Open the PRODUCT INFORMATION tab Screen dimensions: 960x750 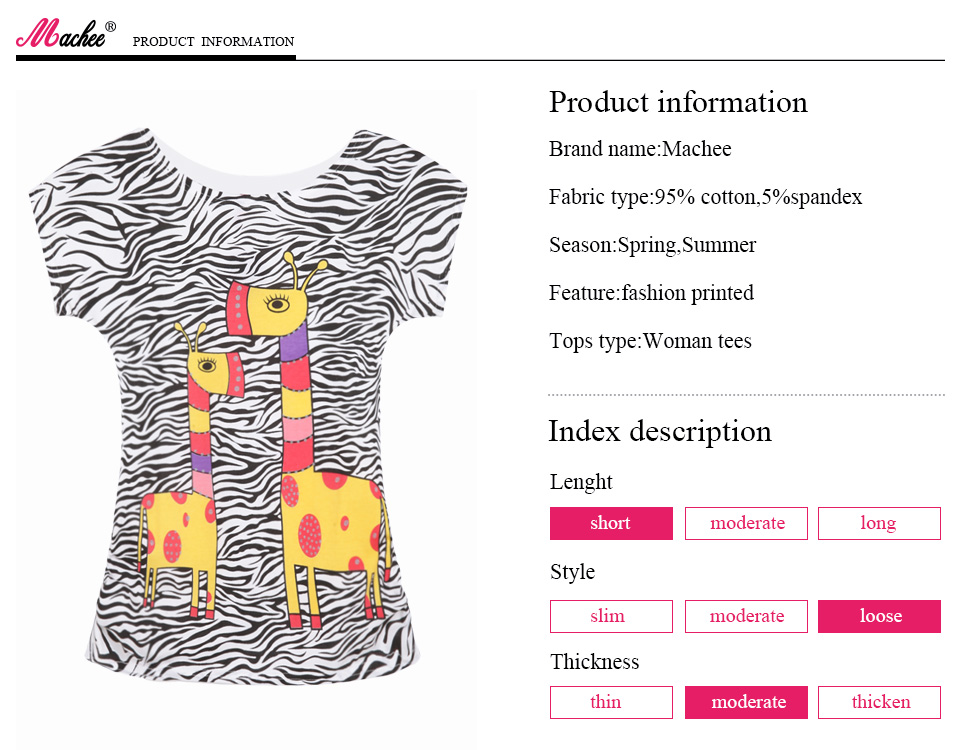[x=213, y=42]
